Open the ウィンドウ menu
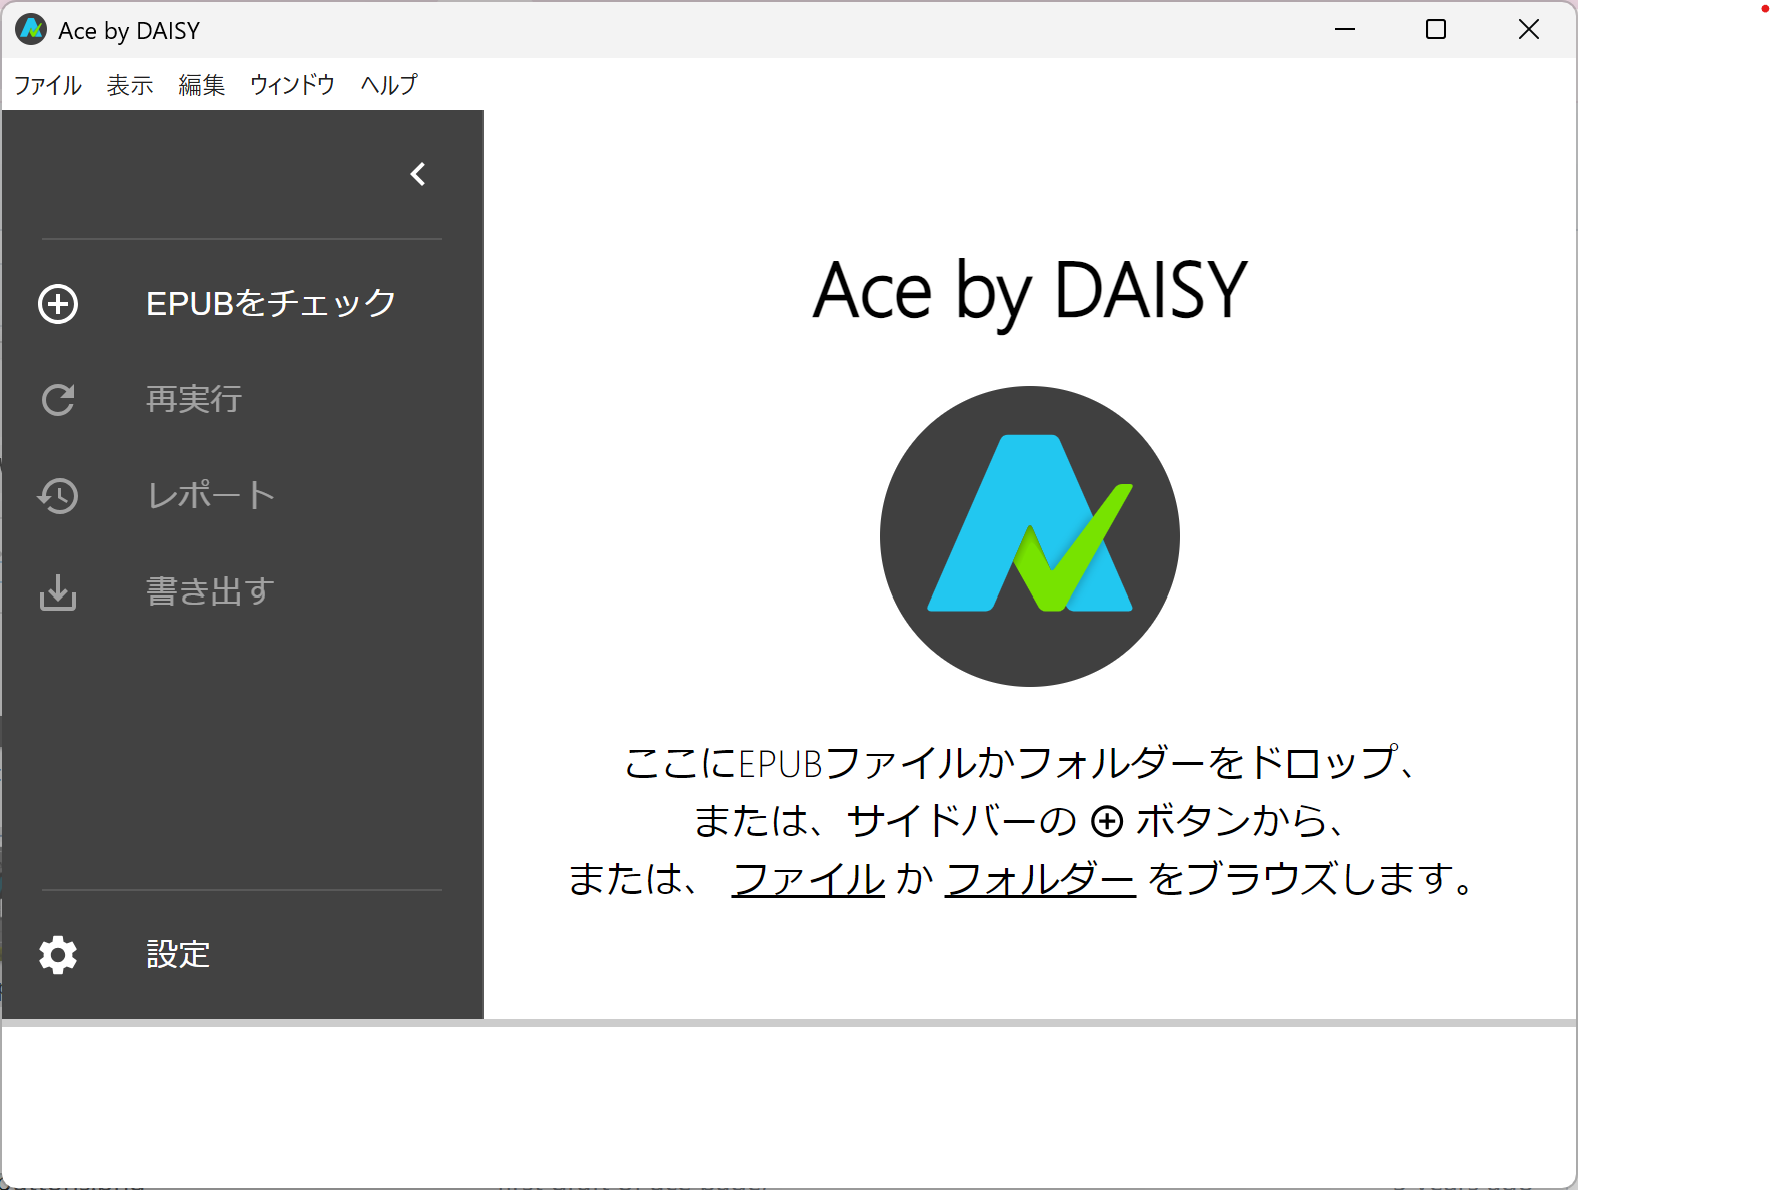The height and width of the screenshot is (1190, 1770). click(292, 85)
